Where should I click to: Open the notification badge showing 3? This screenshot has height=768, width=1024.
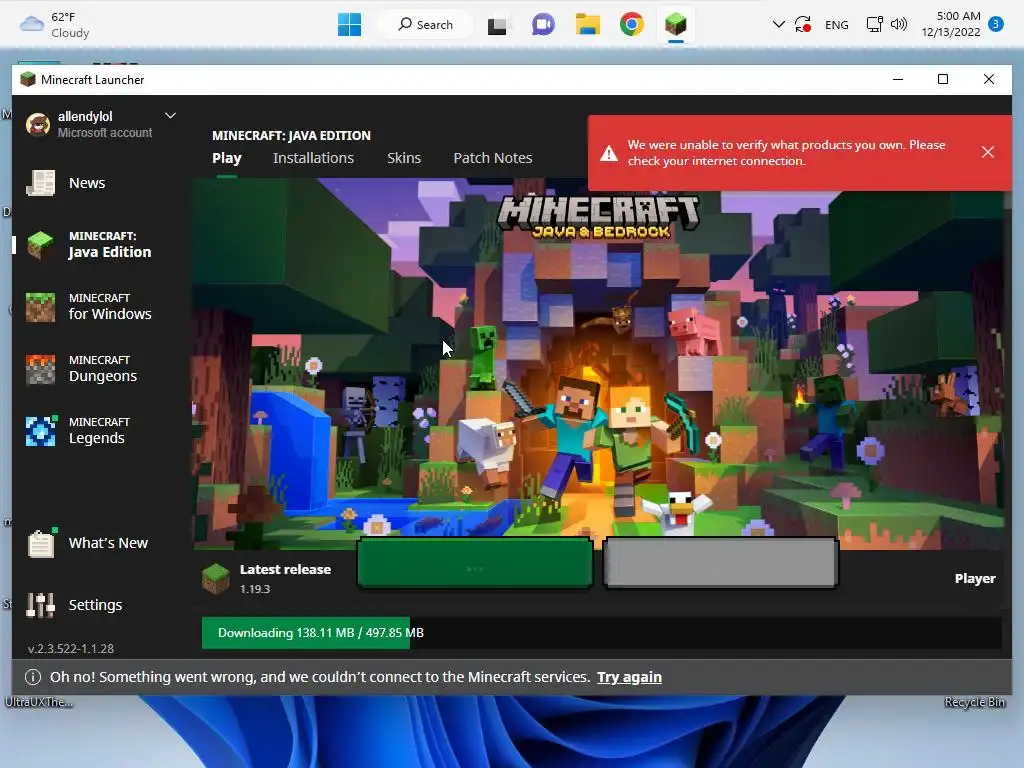point(995,24)
